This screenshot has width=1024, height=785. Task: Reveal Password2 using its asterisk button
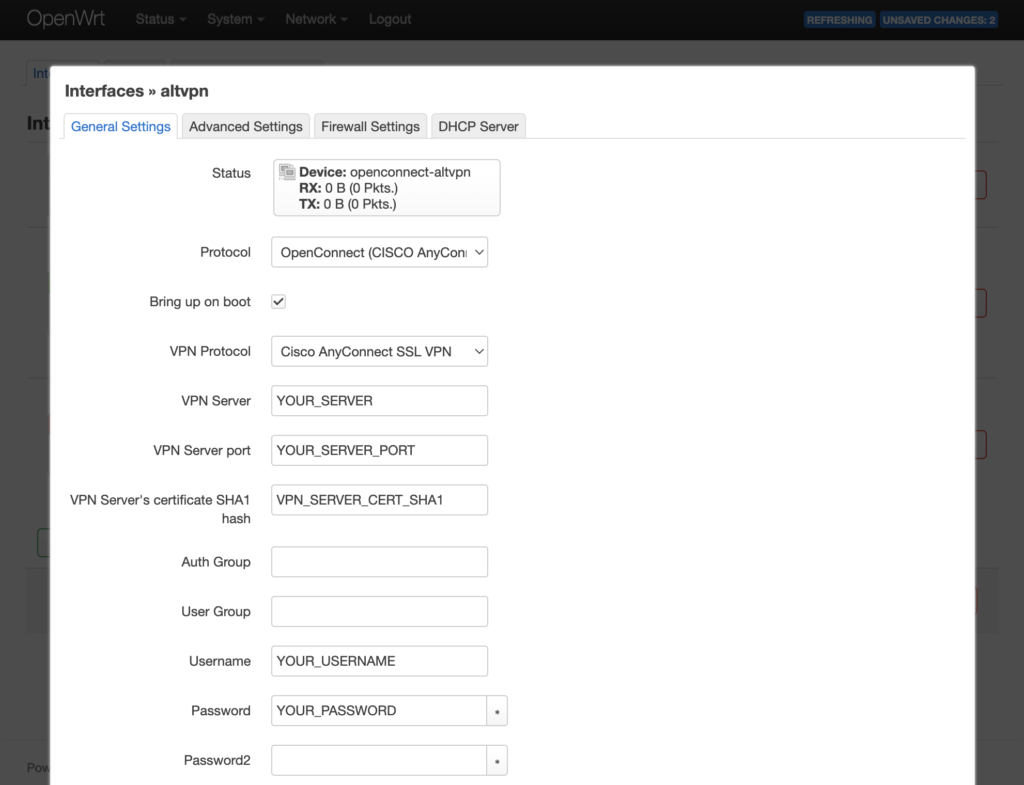pos(497,761)
